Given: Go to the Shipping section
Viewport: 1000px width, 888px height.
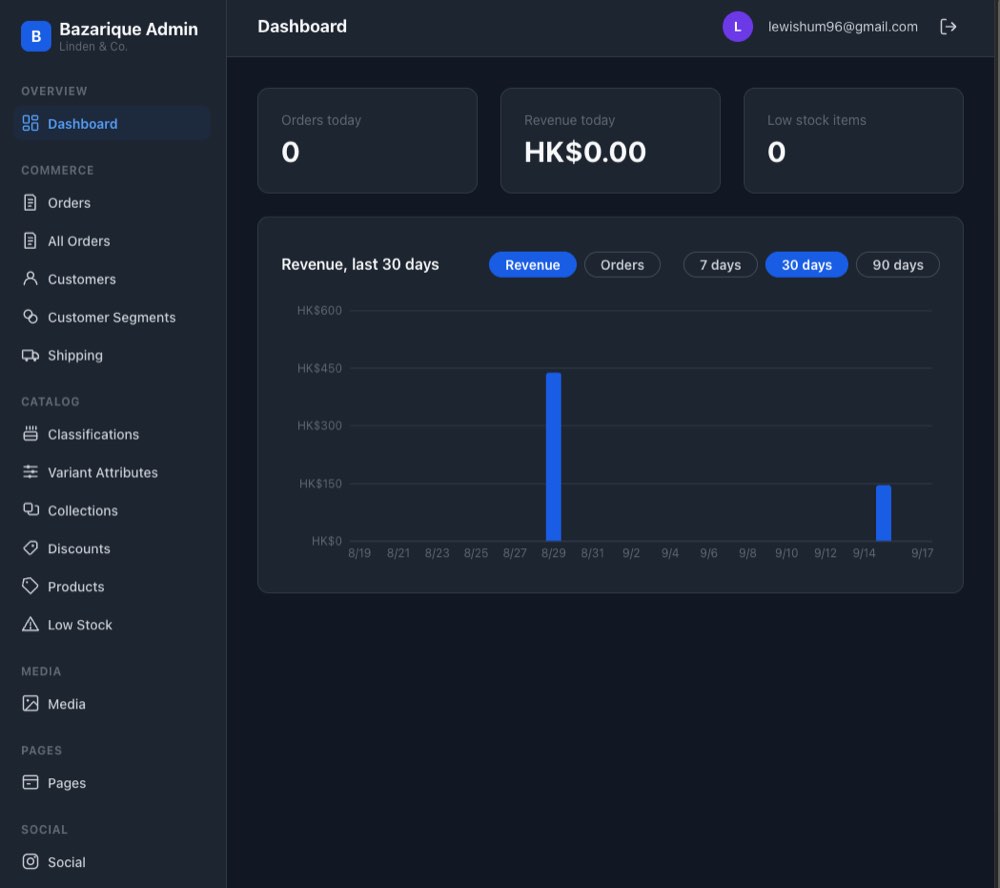Looking at the screenshot, I should tap(112, 355).
